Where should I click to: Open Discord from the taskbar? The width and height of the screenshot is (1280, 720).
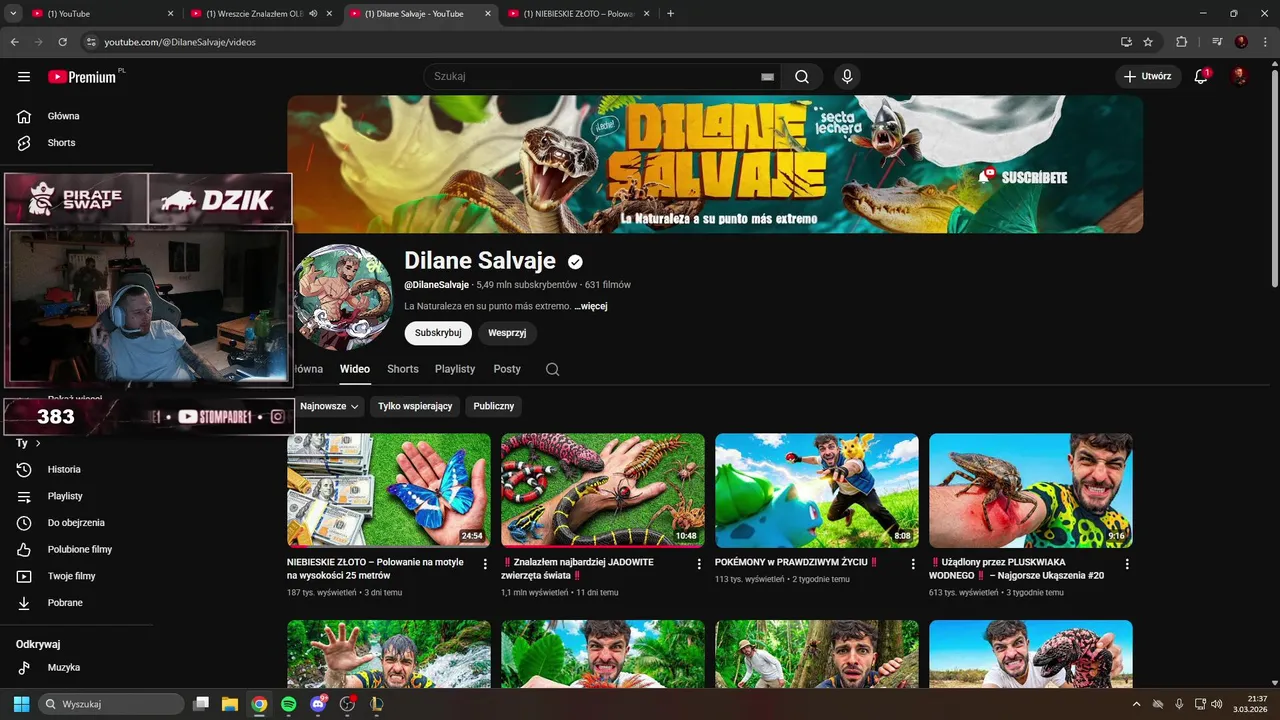tap(318, 704)
